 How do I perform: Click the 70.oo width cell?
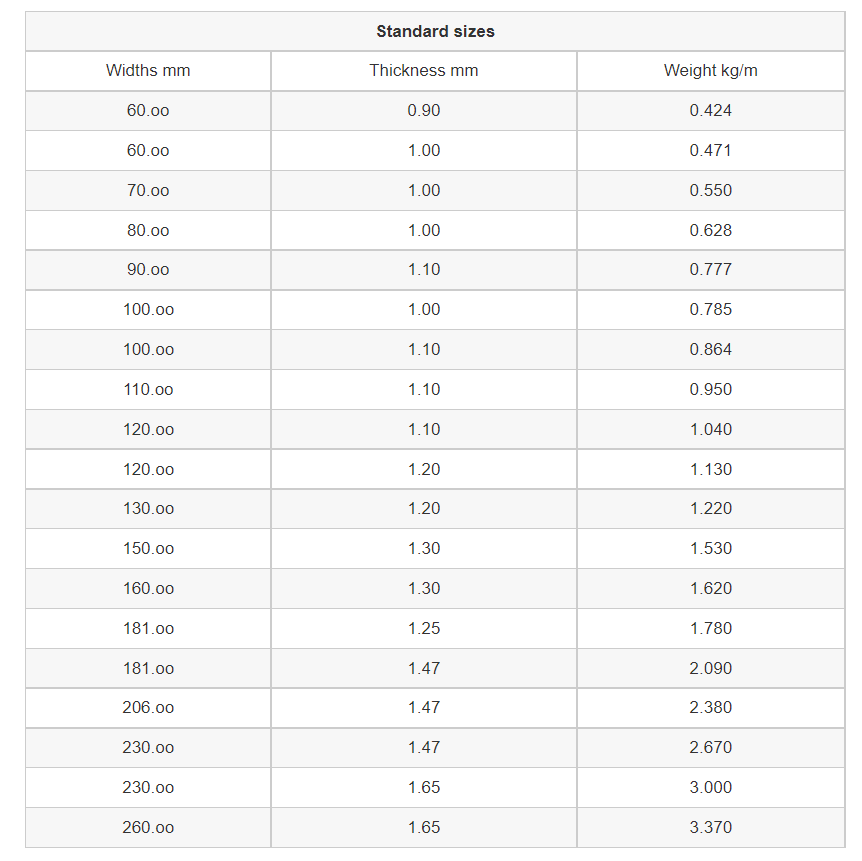148,190
